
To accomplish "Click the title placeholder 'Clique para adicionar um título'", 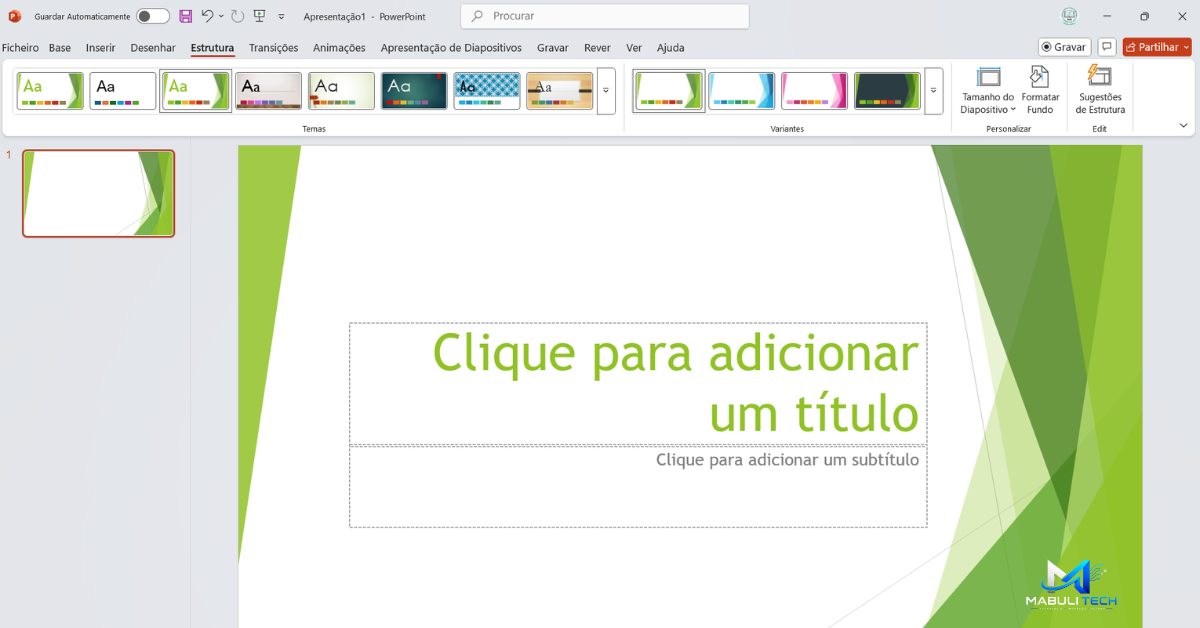I will click(x=638, y=383).
